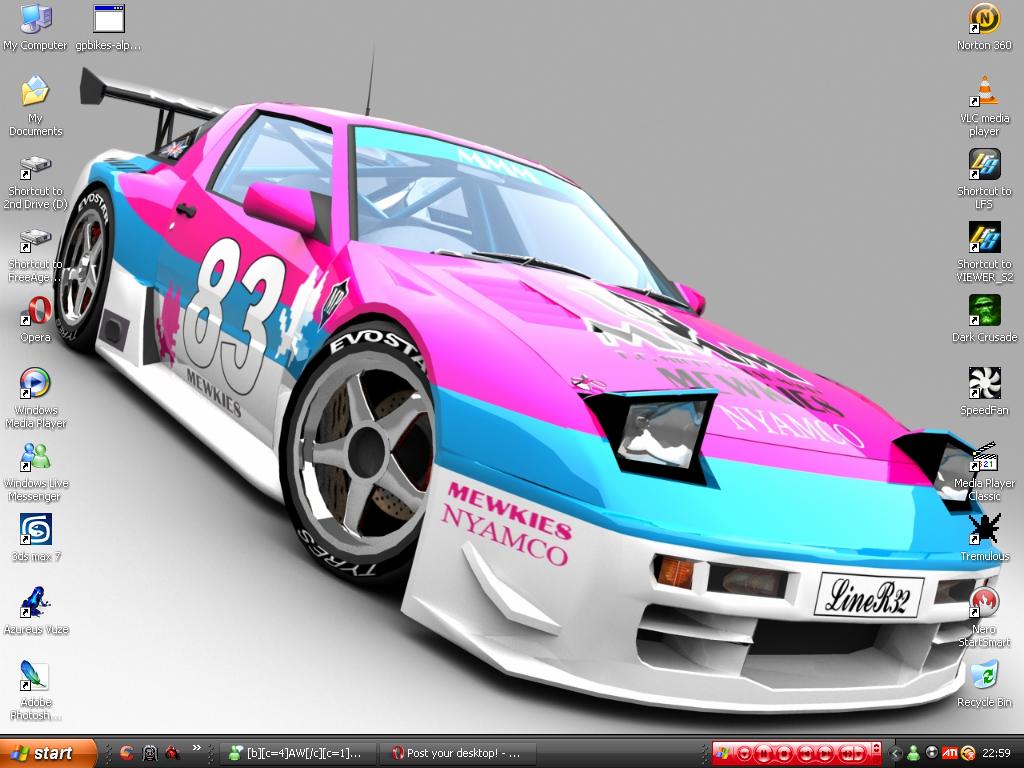Image resolution: width=1024 pixels, height=768 pixels.
Task: Launch 3ds max 7 desktop shortcut
Action: pyautogui.click(x=35, y=538)
